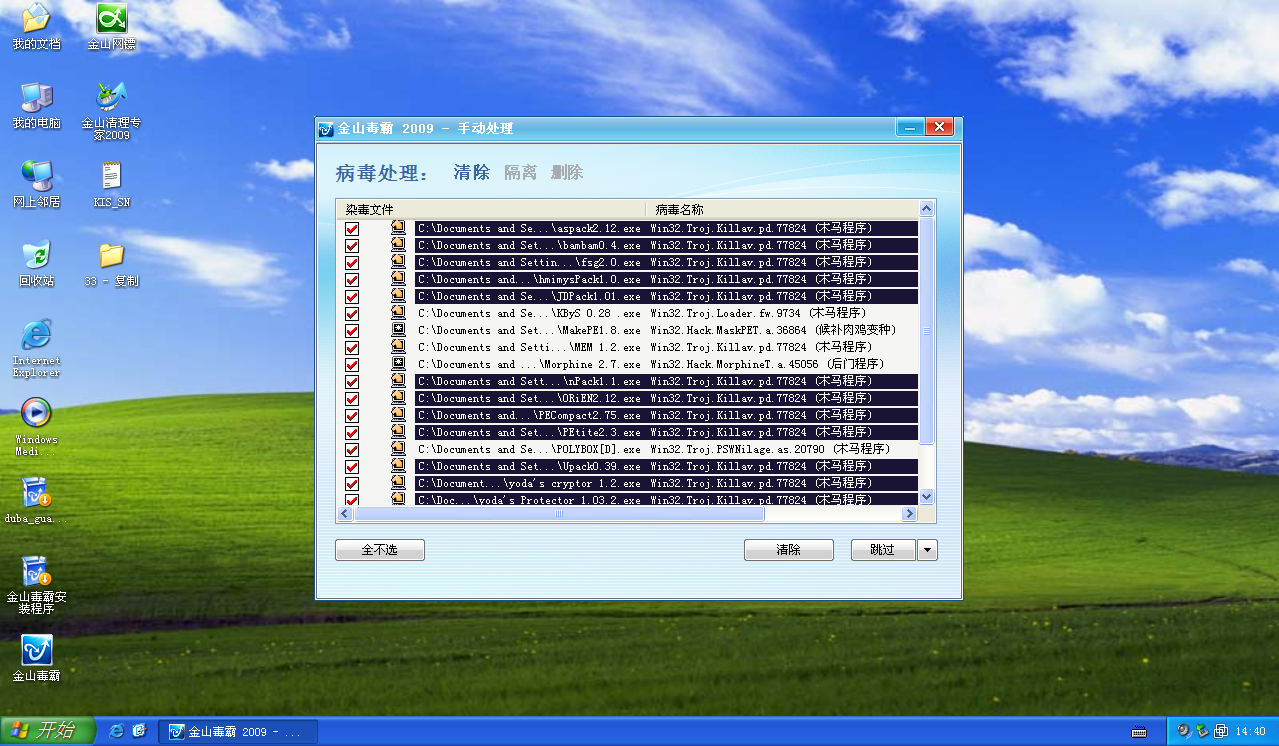Open the 我的文档 desktop icon
The width and height of the screenshot is (1279, 746).
click(x=36, y=27)
